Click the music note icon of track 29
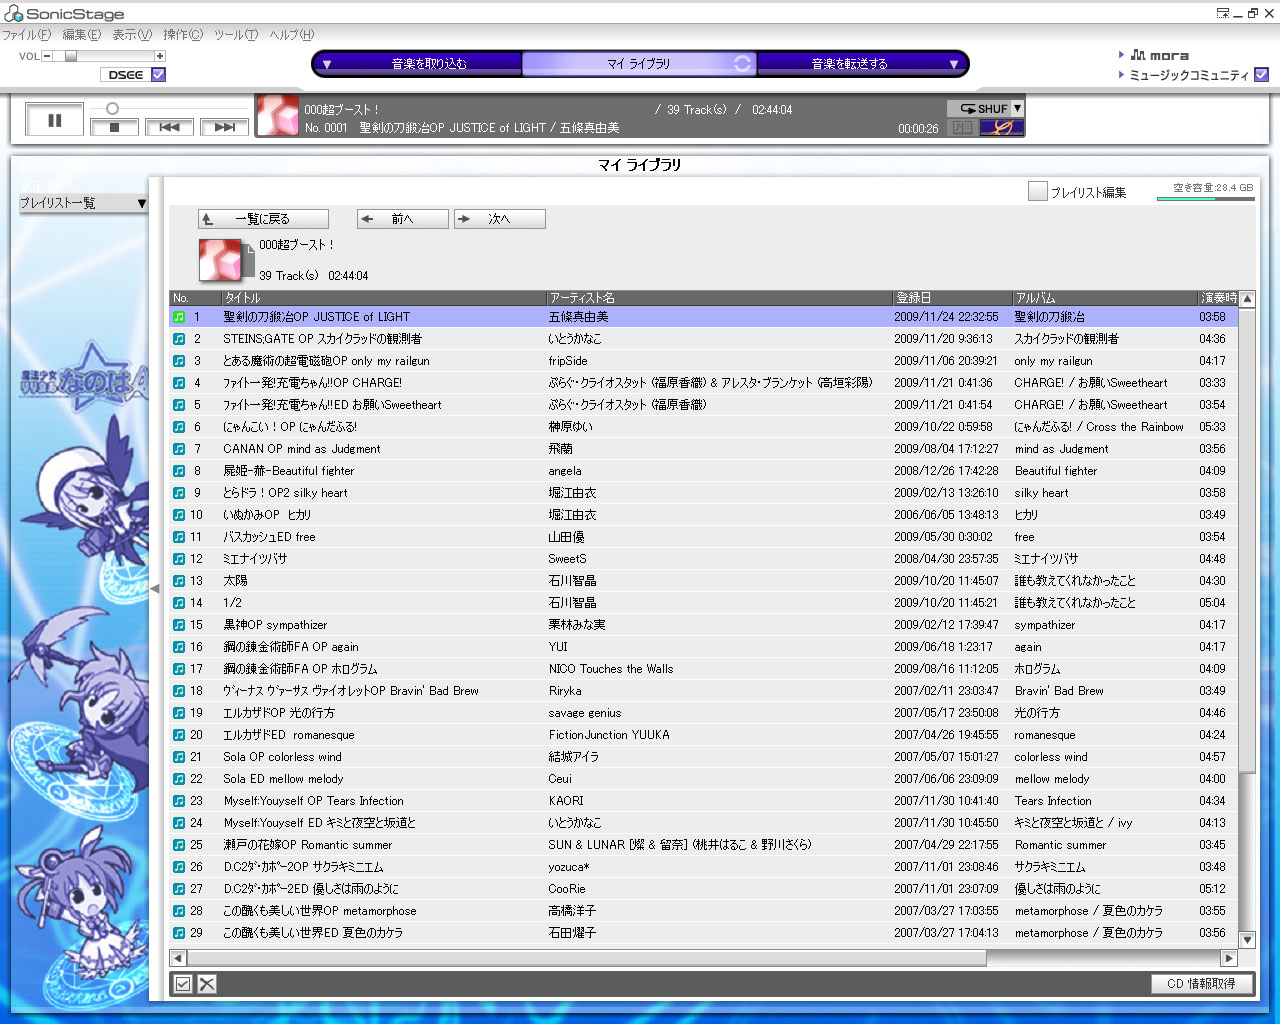The width and height of the screenshot is (1280, 1024). [179, 933]
